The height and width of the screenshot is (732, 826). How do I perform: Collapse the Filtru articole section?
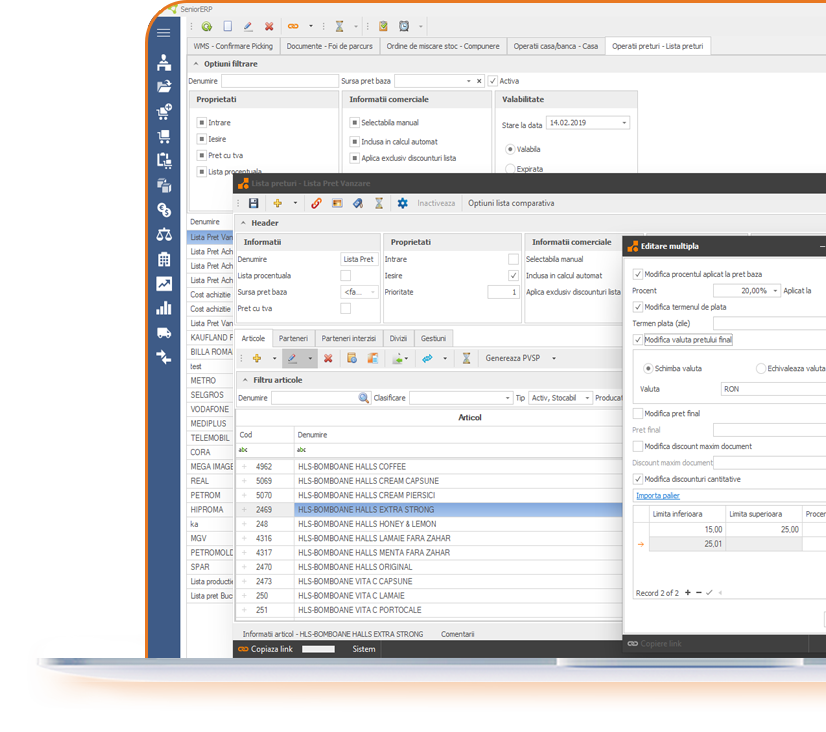(x=245, y=379)
